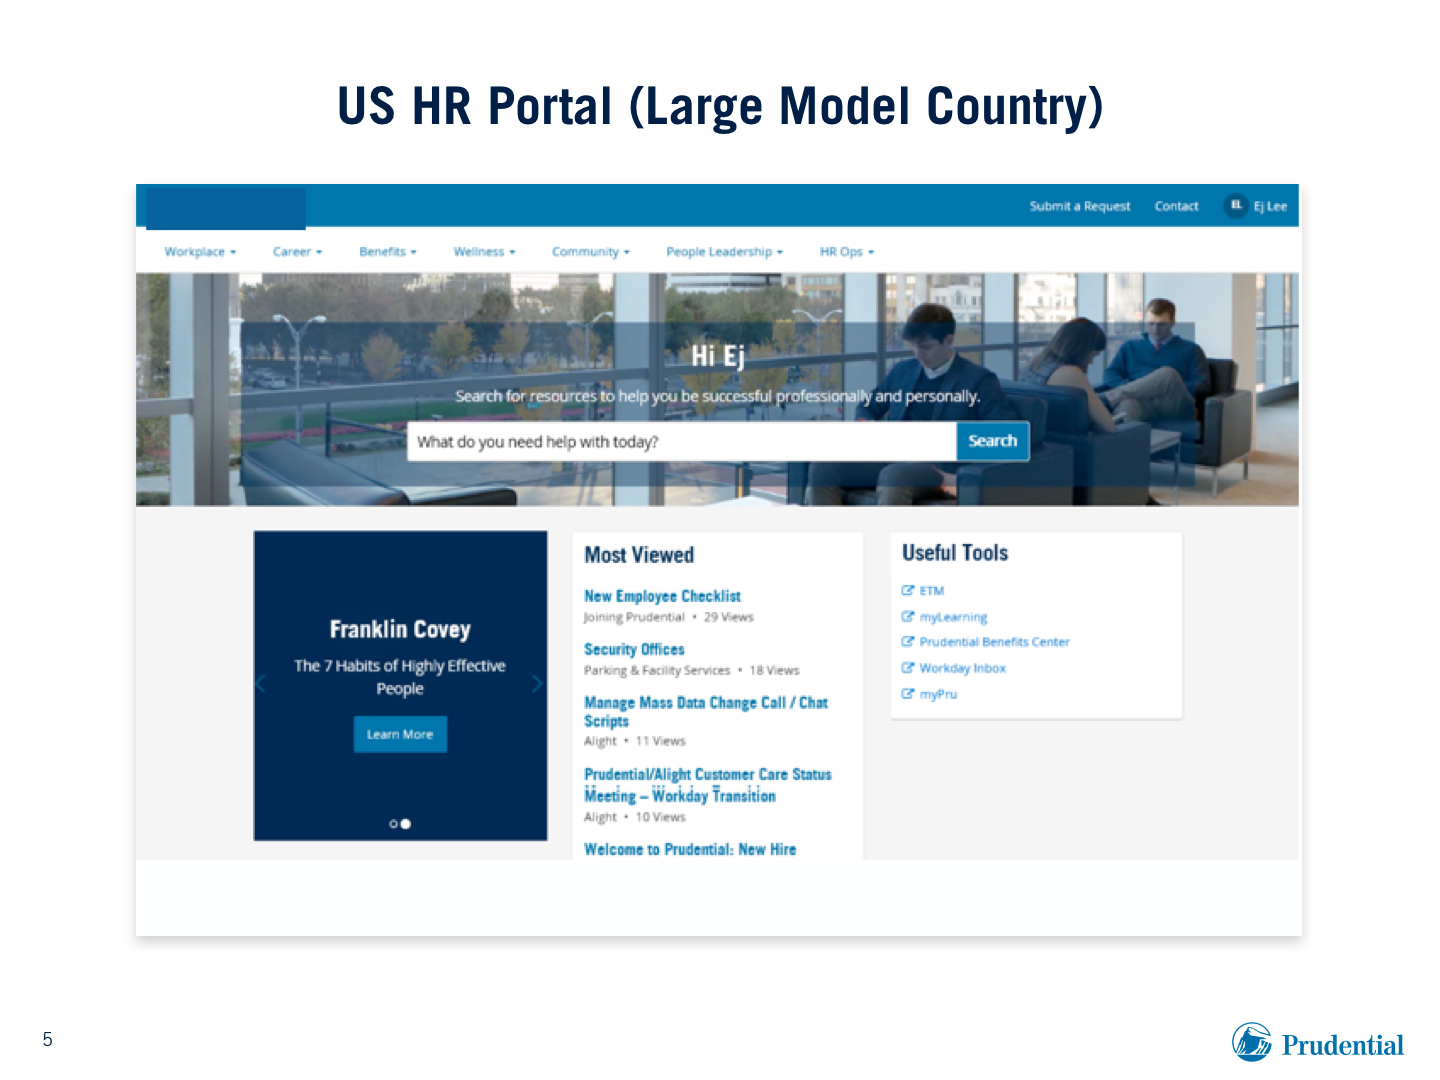
Task: Open Prudential/Alight Customer Care Status Meeting link
Action: click(x=708, y=785)
